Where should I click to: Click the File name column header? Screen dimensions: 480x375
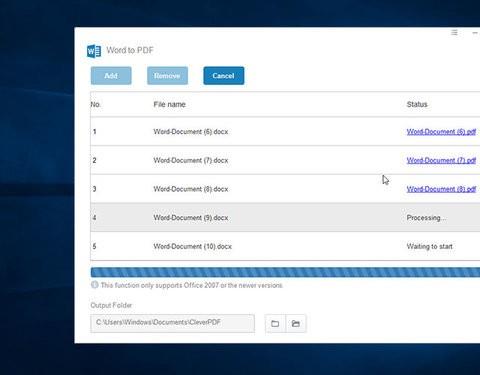click(169, 104)
